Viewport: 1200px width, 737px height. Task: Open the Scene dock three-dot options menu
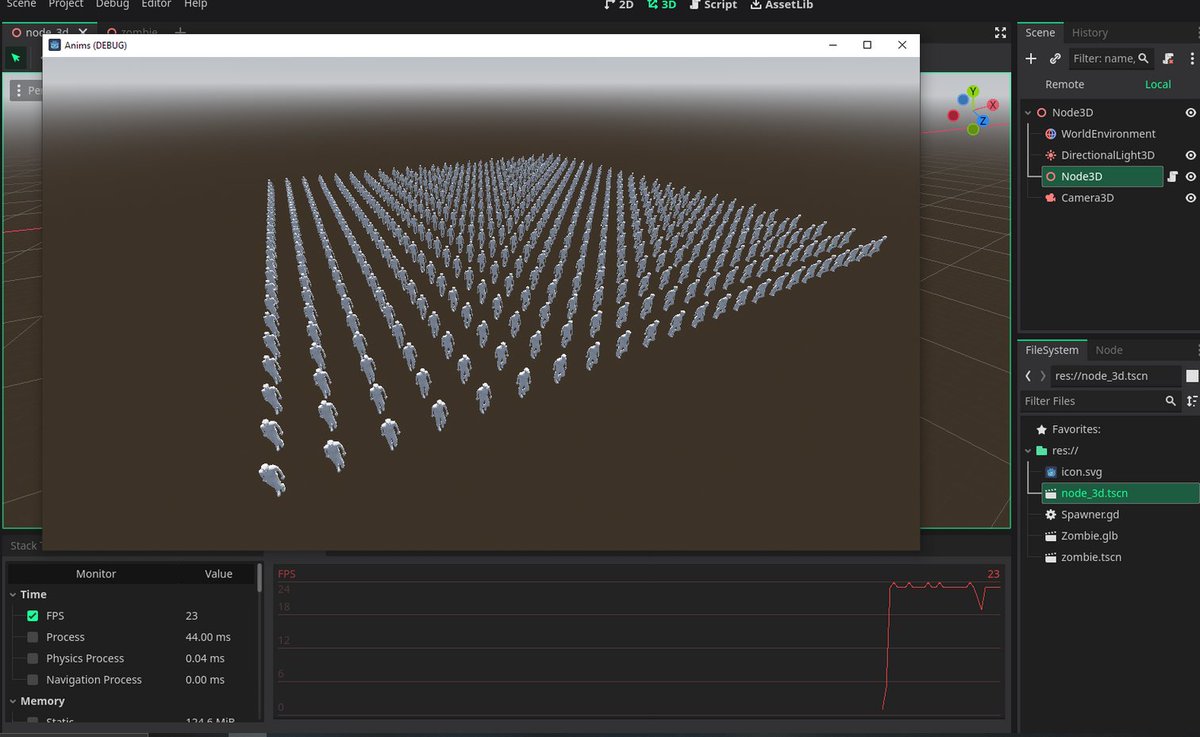(x=1192, y=59)
